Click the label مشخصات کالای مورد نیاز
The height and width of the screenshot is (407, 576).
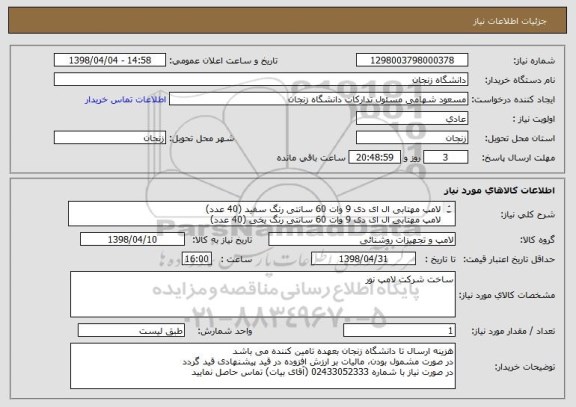[507, 295]
